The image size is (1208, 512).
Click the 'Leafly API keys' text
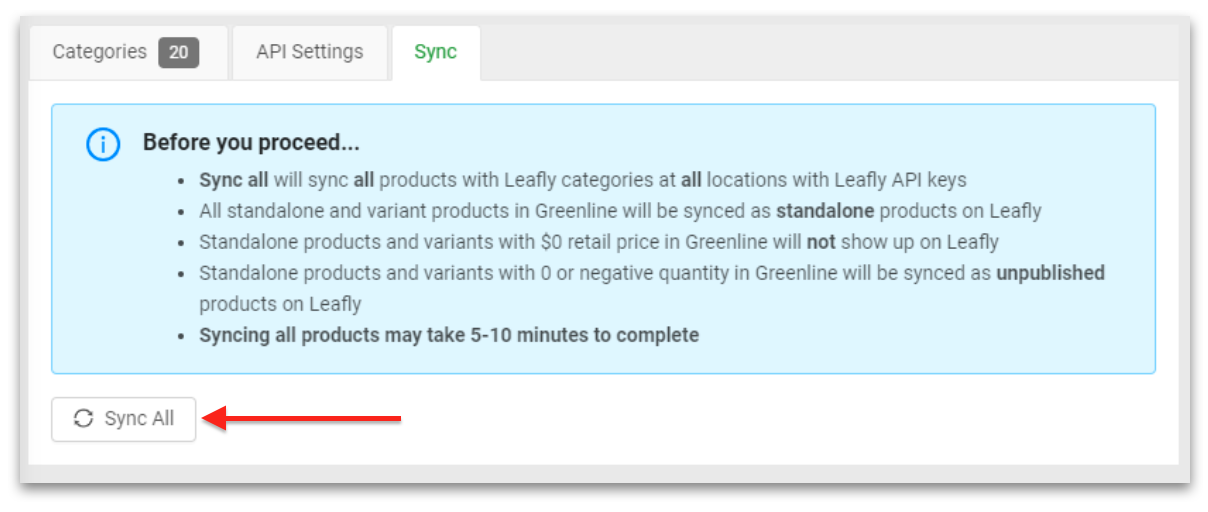click(908, 180)
